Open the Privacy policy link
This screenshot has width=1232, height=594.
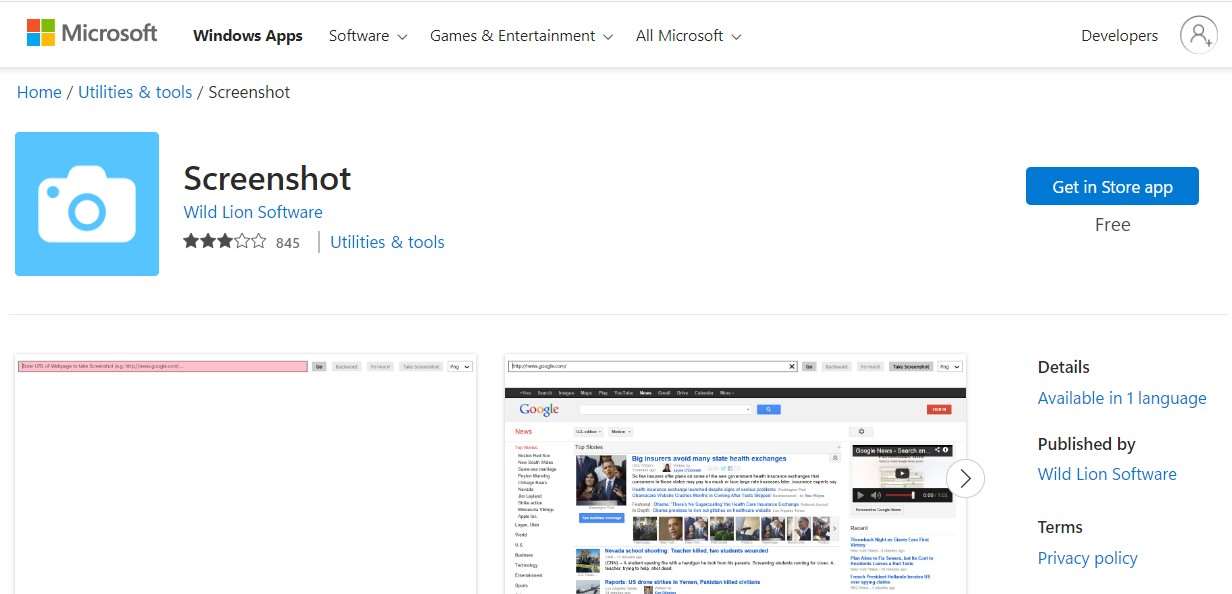[1088, 558]
